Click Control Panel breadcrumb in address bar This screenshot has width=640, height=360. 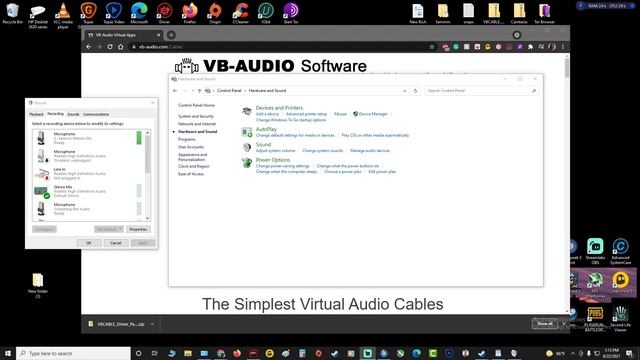(229, 91)
